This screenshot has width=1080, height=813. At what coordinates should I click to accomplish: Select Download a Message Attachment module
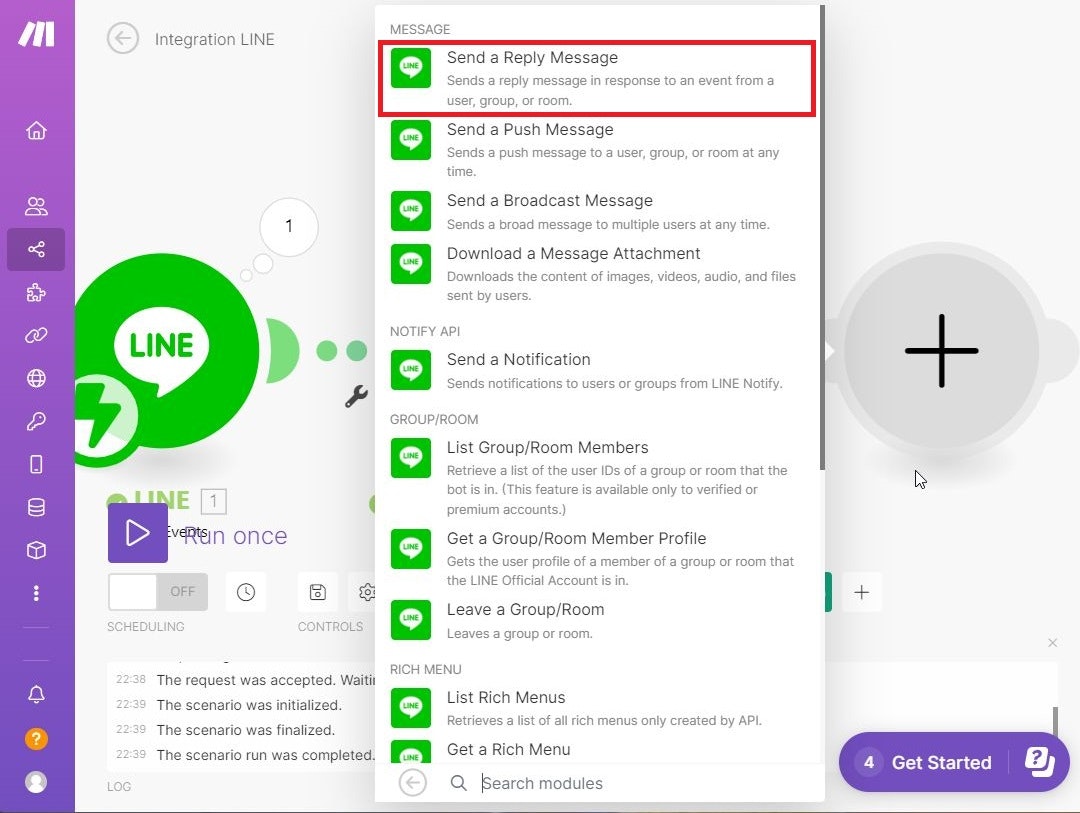pyautogui.click(x=597, y=274)
